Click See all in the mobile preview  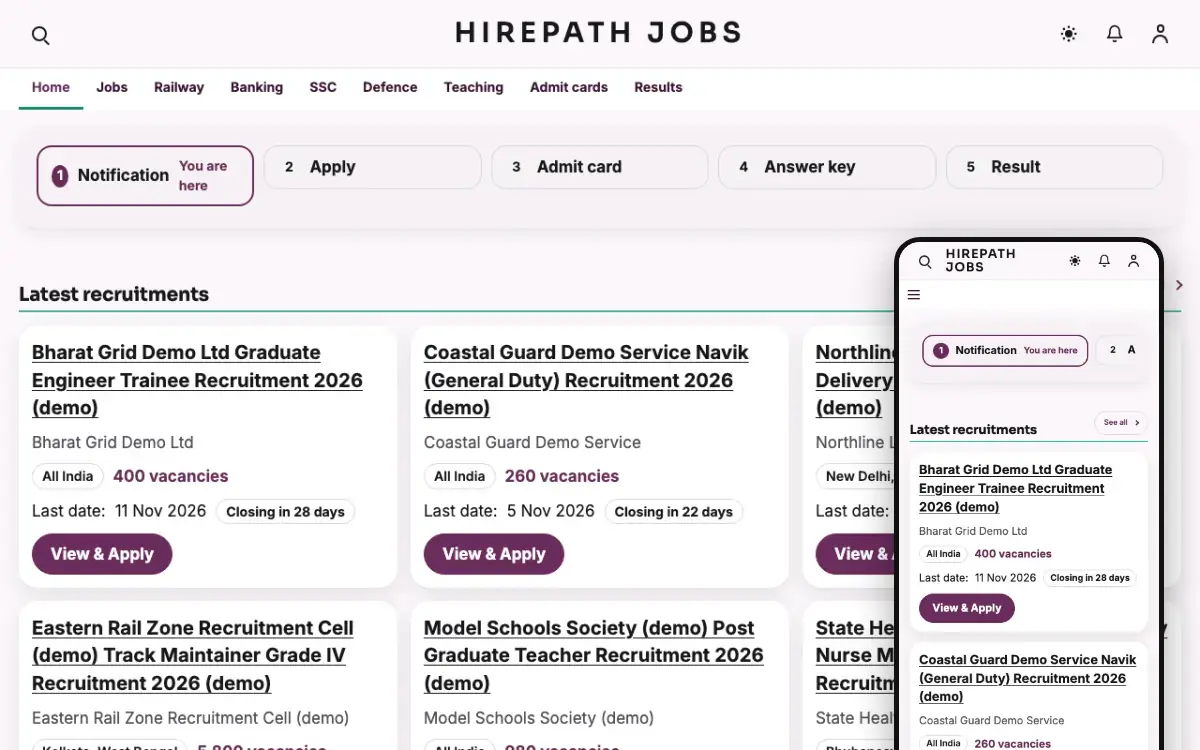pos(1121,422)
